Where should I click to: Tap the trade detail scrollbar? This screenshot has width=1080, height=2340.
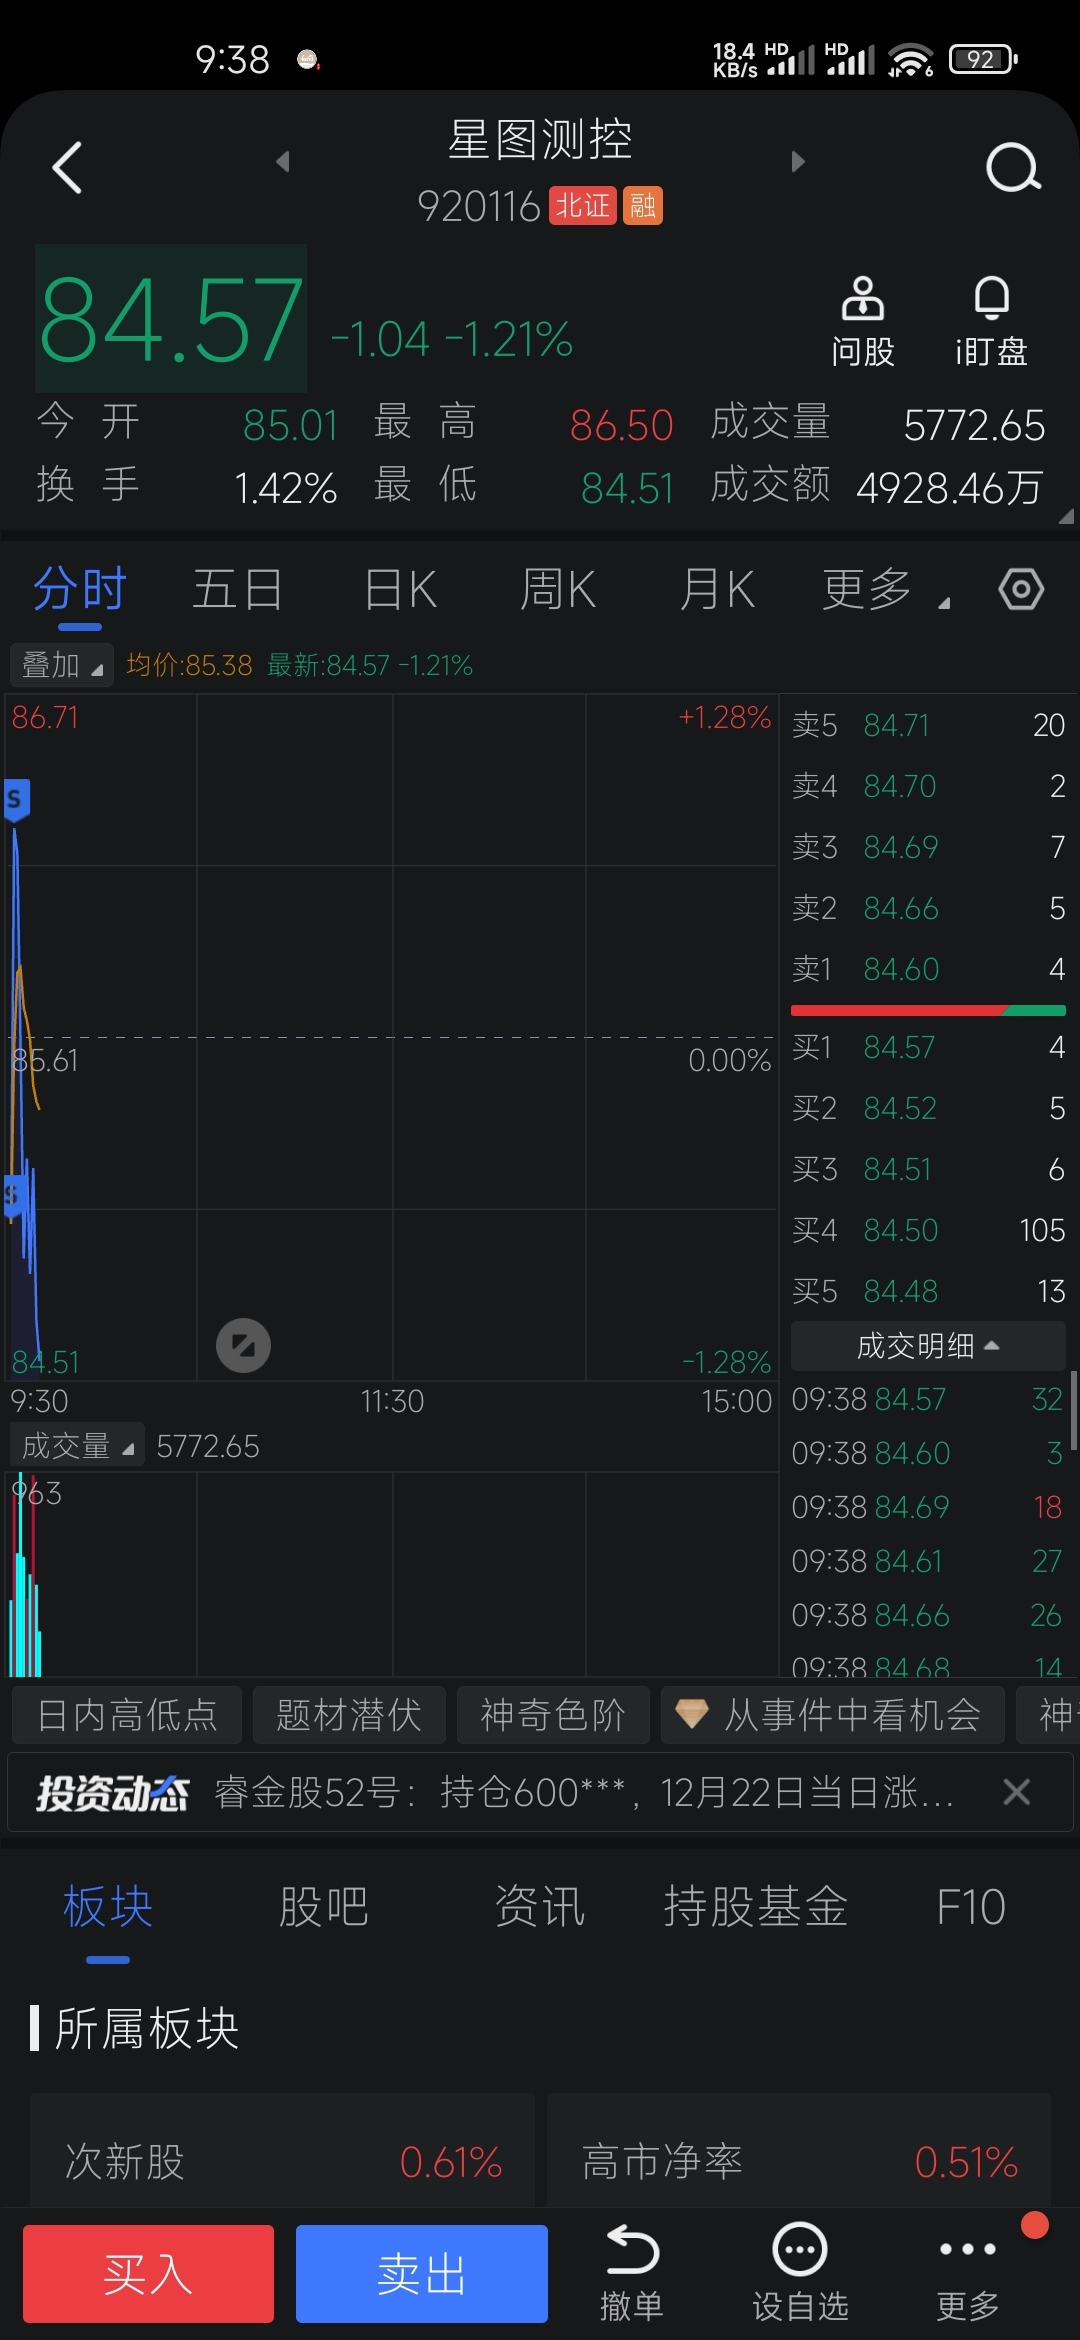[x=1074, y=1410]
